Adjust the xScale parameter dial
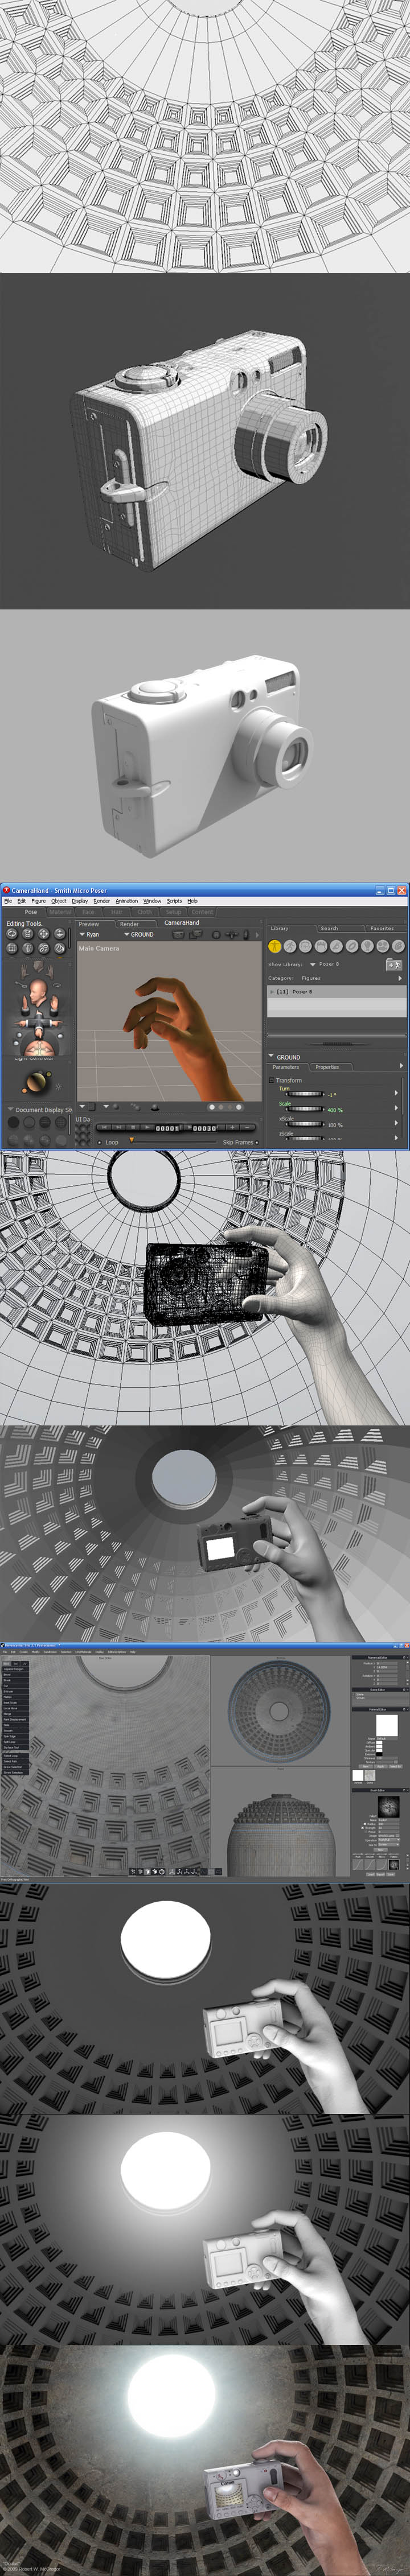410x2576 pixels. 305,1124
